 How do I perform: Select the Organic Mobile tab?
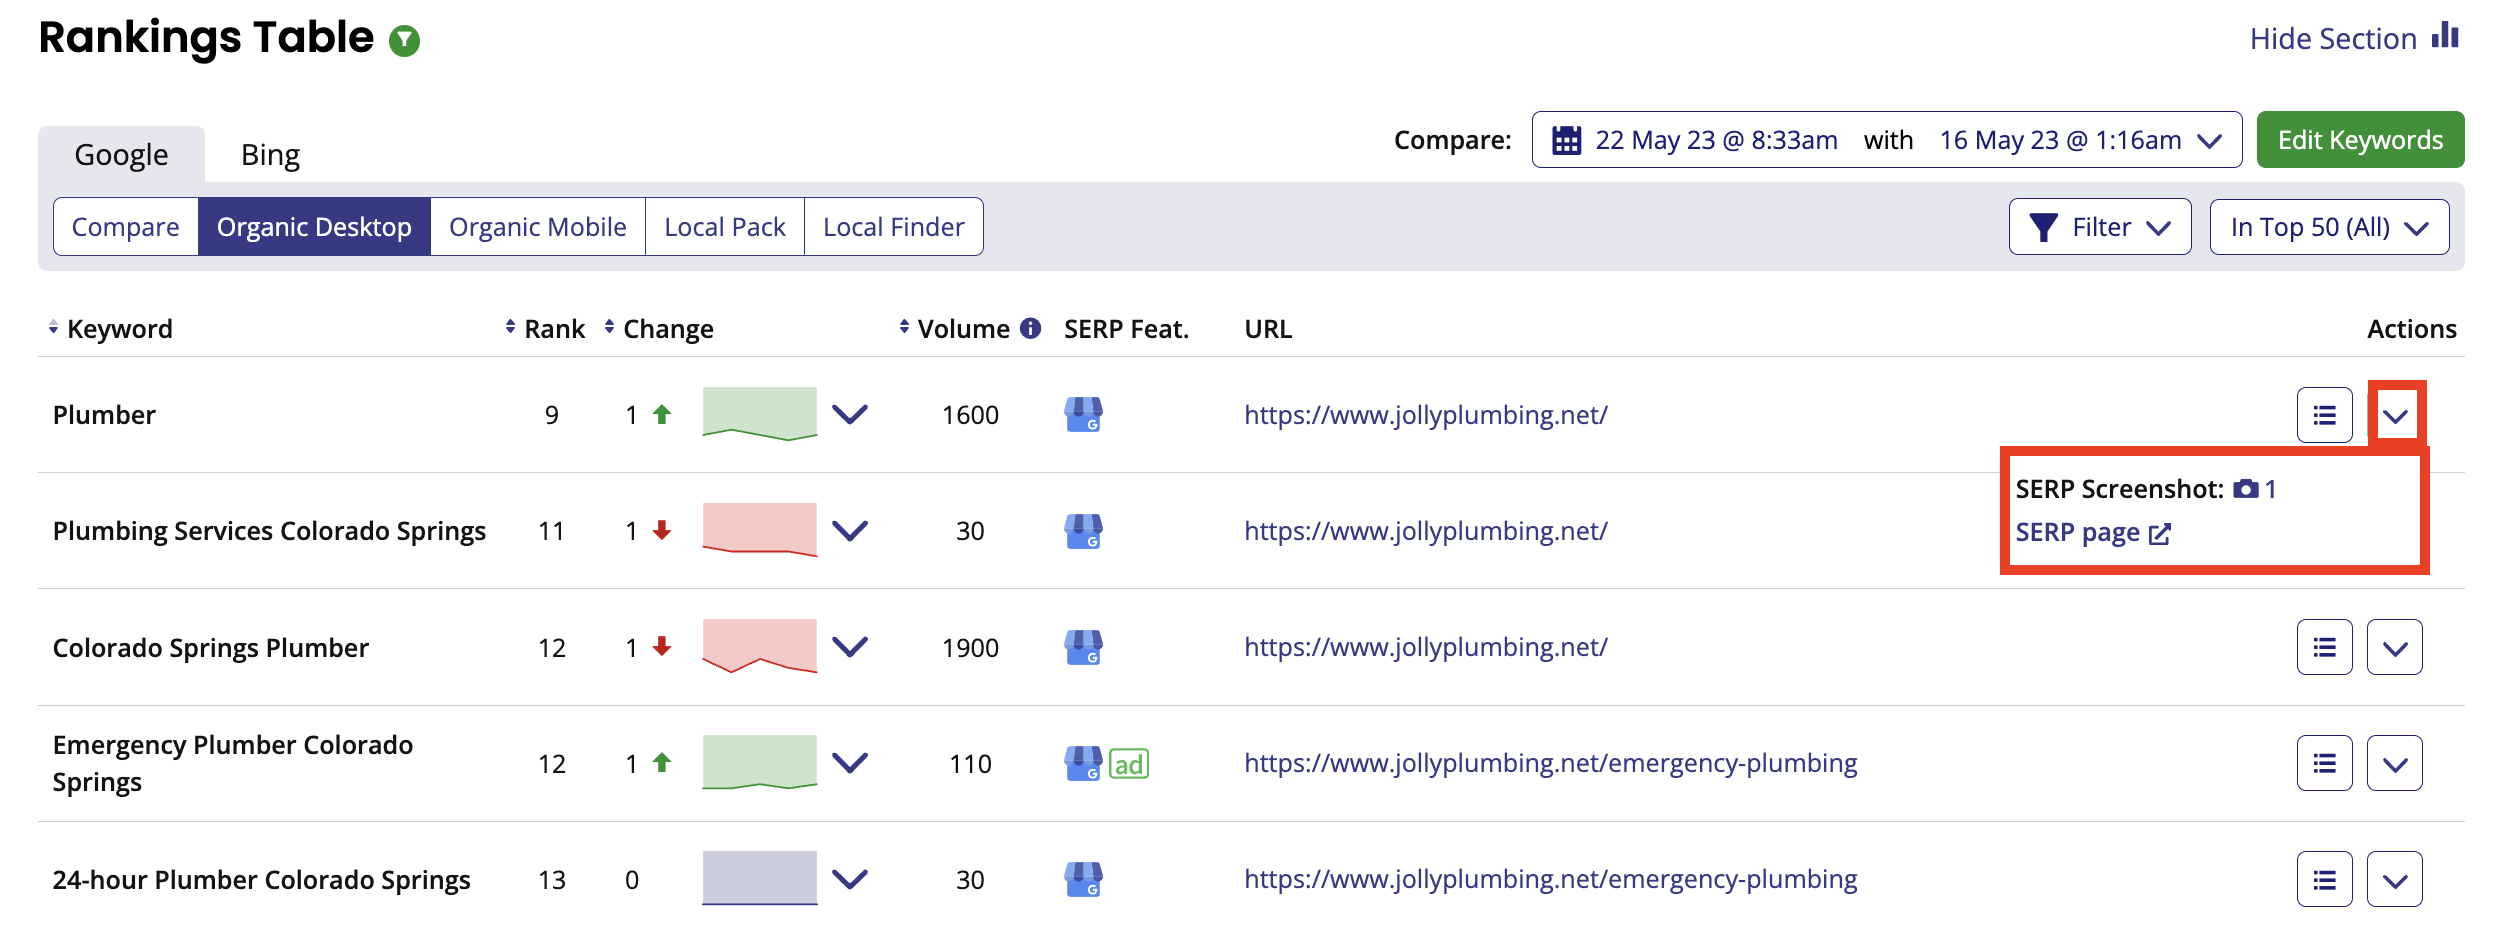pyautogui.click(x=538, y=227)
